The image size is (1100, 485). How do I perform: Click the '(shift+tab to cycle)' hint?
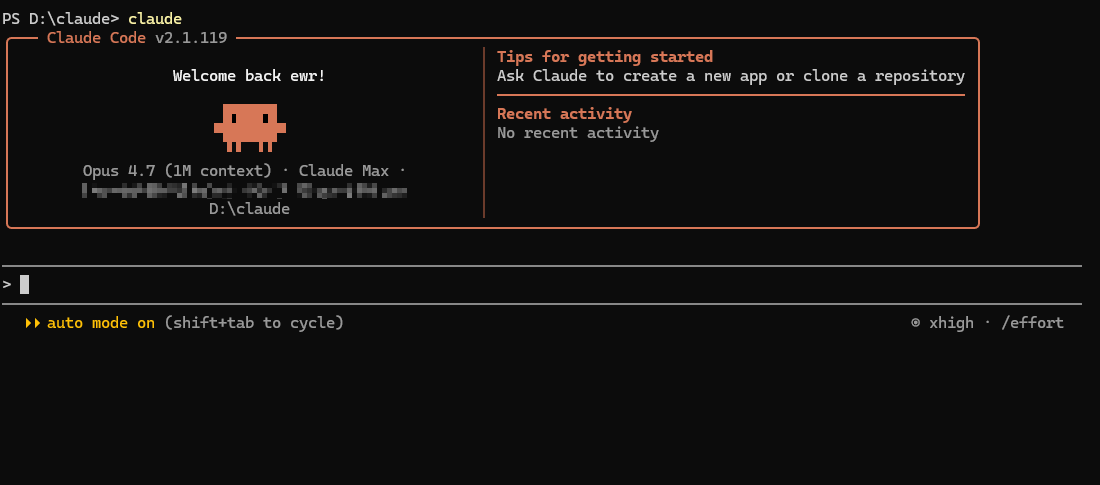[254, 323]
